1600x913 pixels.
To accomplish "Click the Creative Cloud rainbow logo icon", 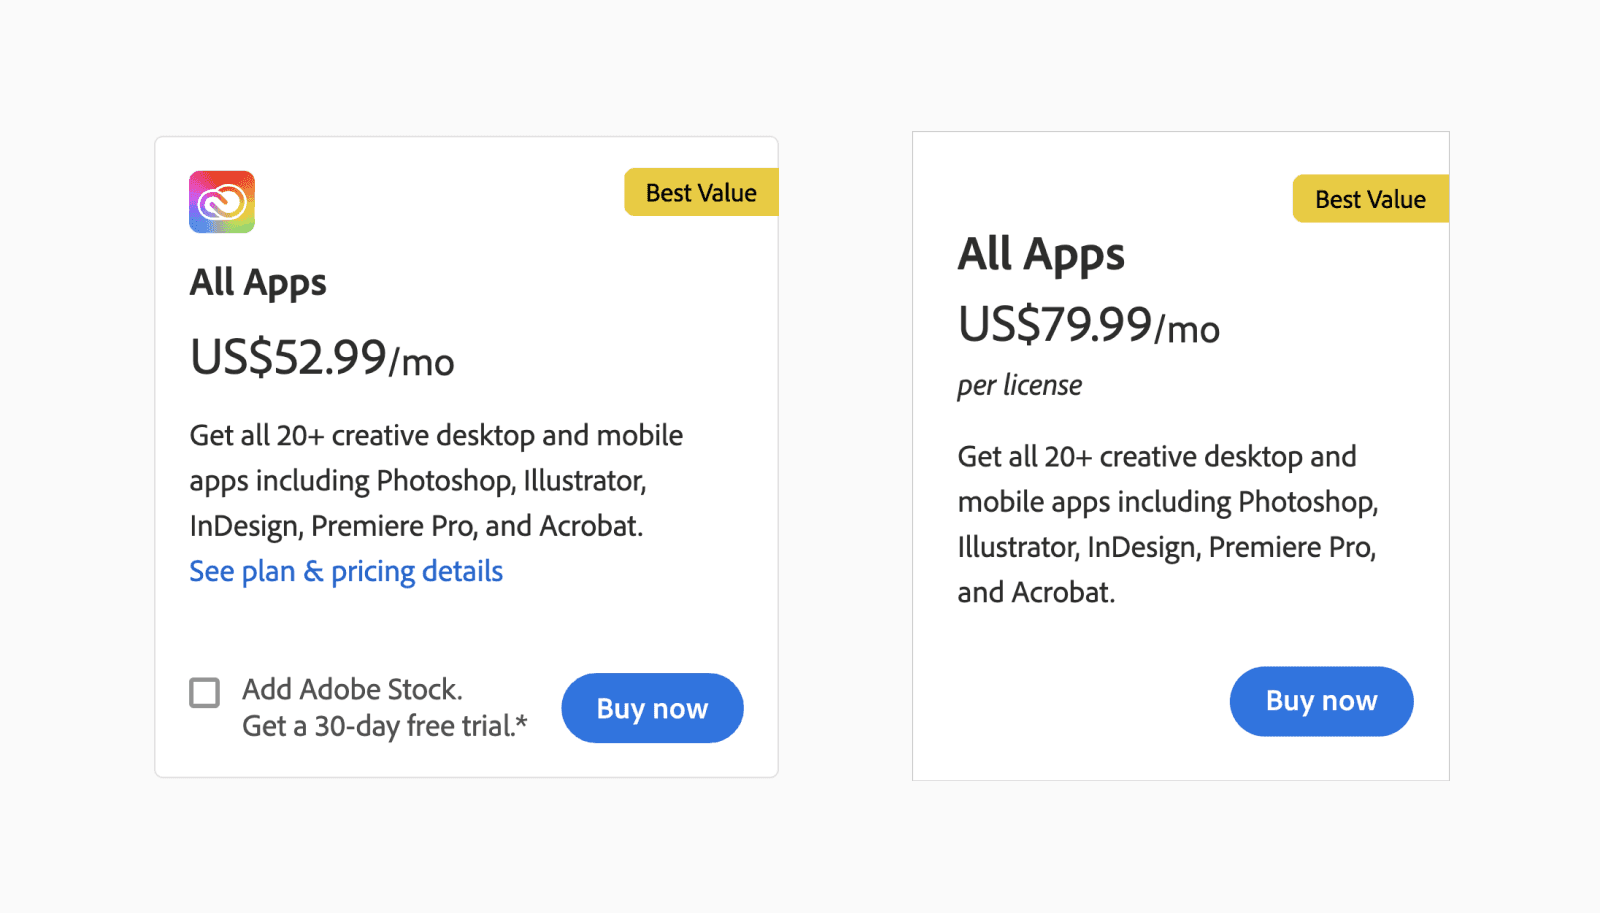I will (x=222, y=202).
